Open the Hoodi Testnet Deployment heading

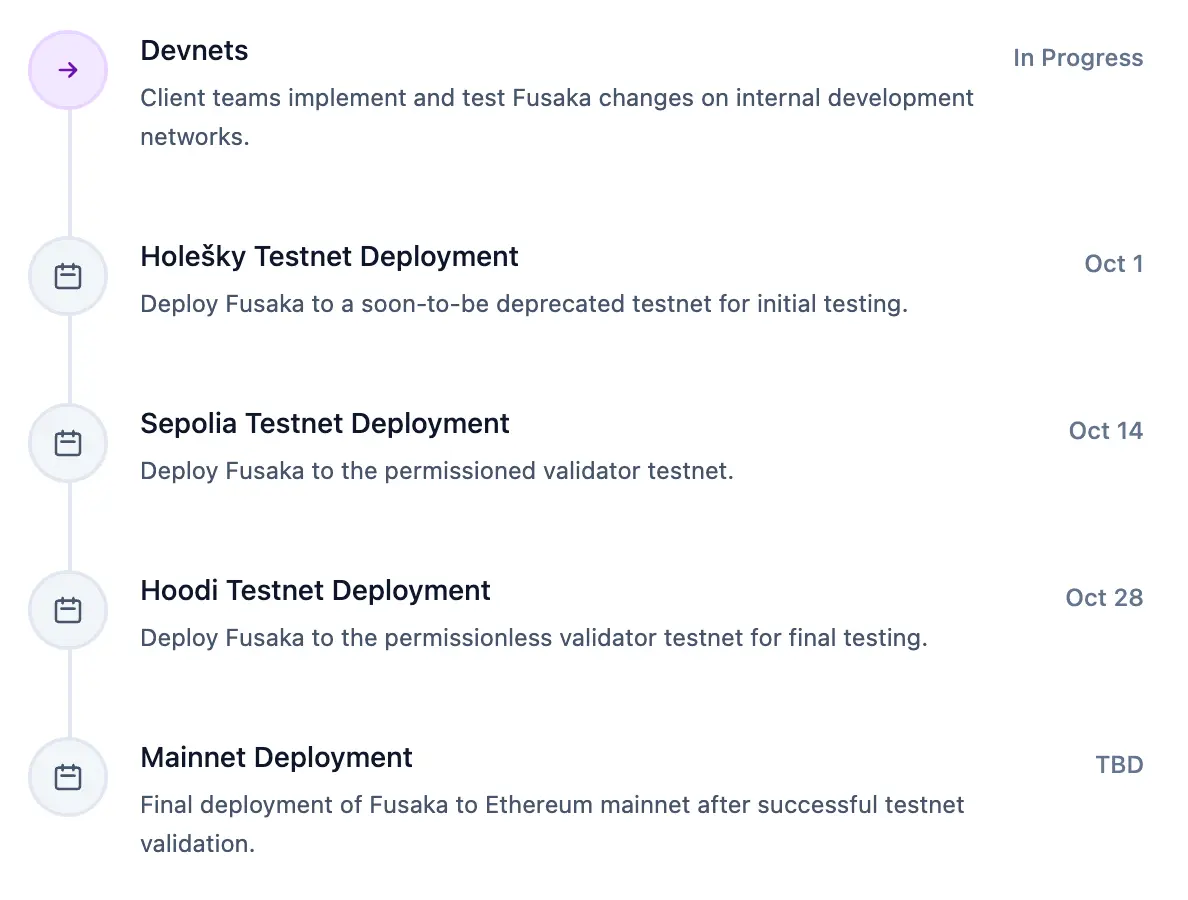[x=315, y=591]
